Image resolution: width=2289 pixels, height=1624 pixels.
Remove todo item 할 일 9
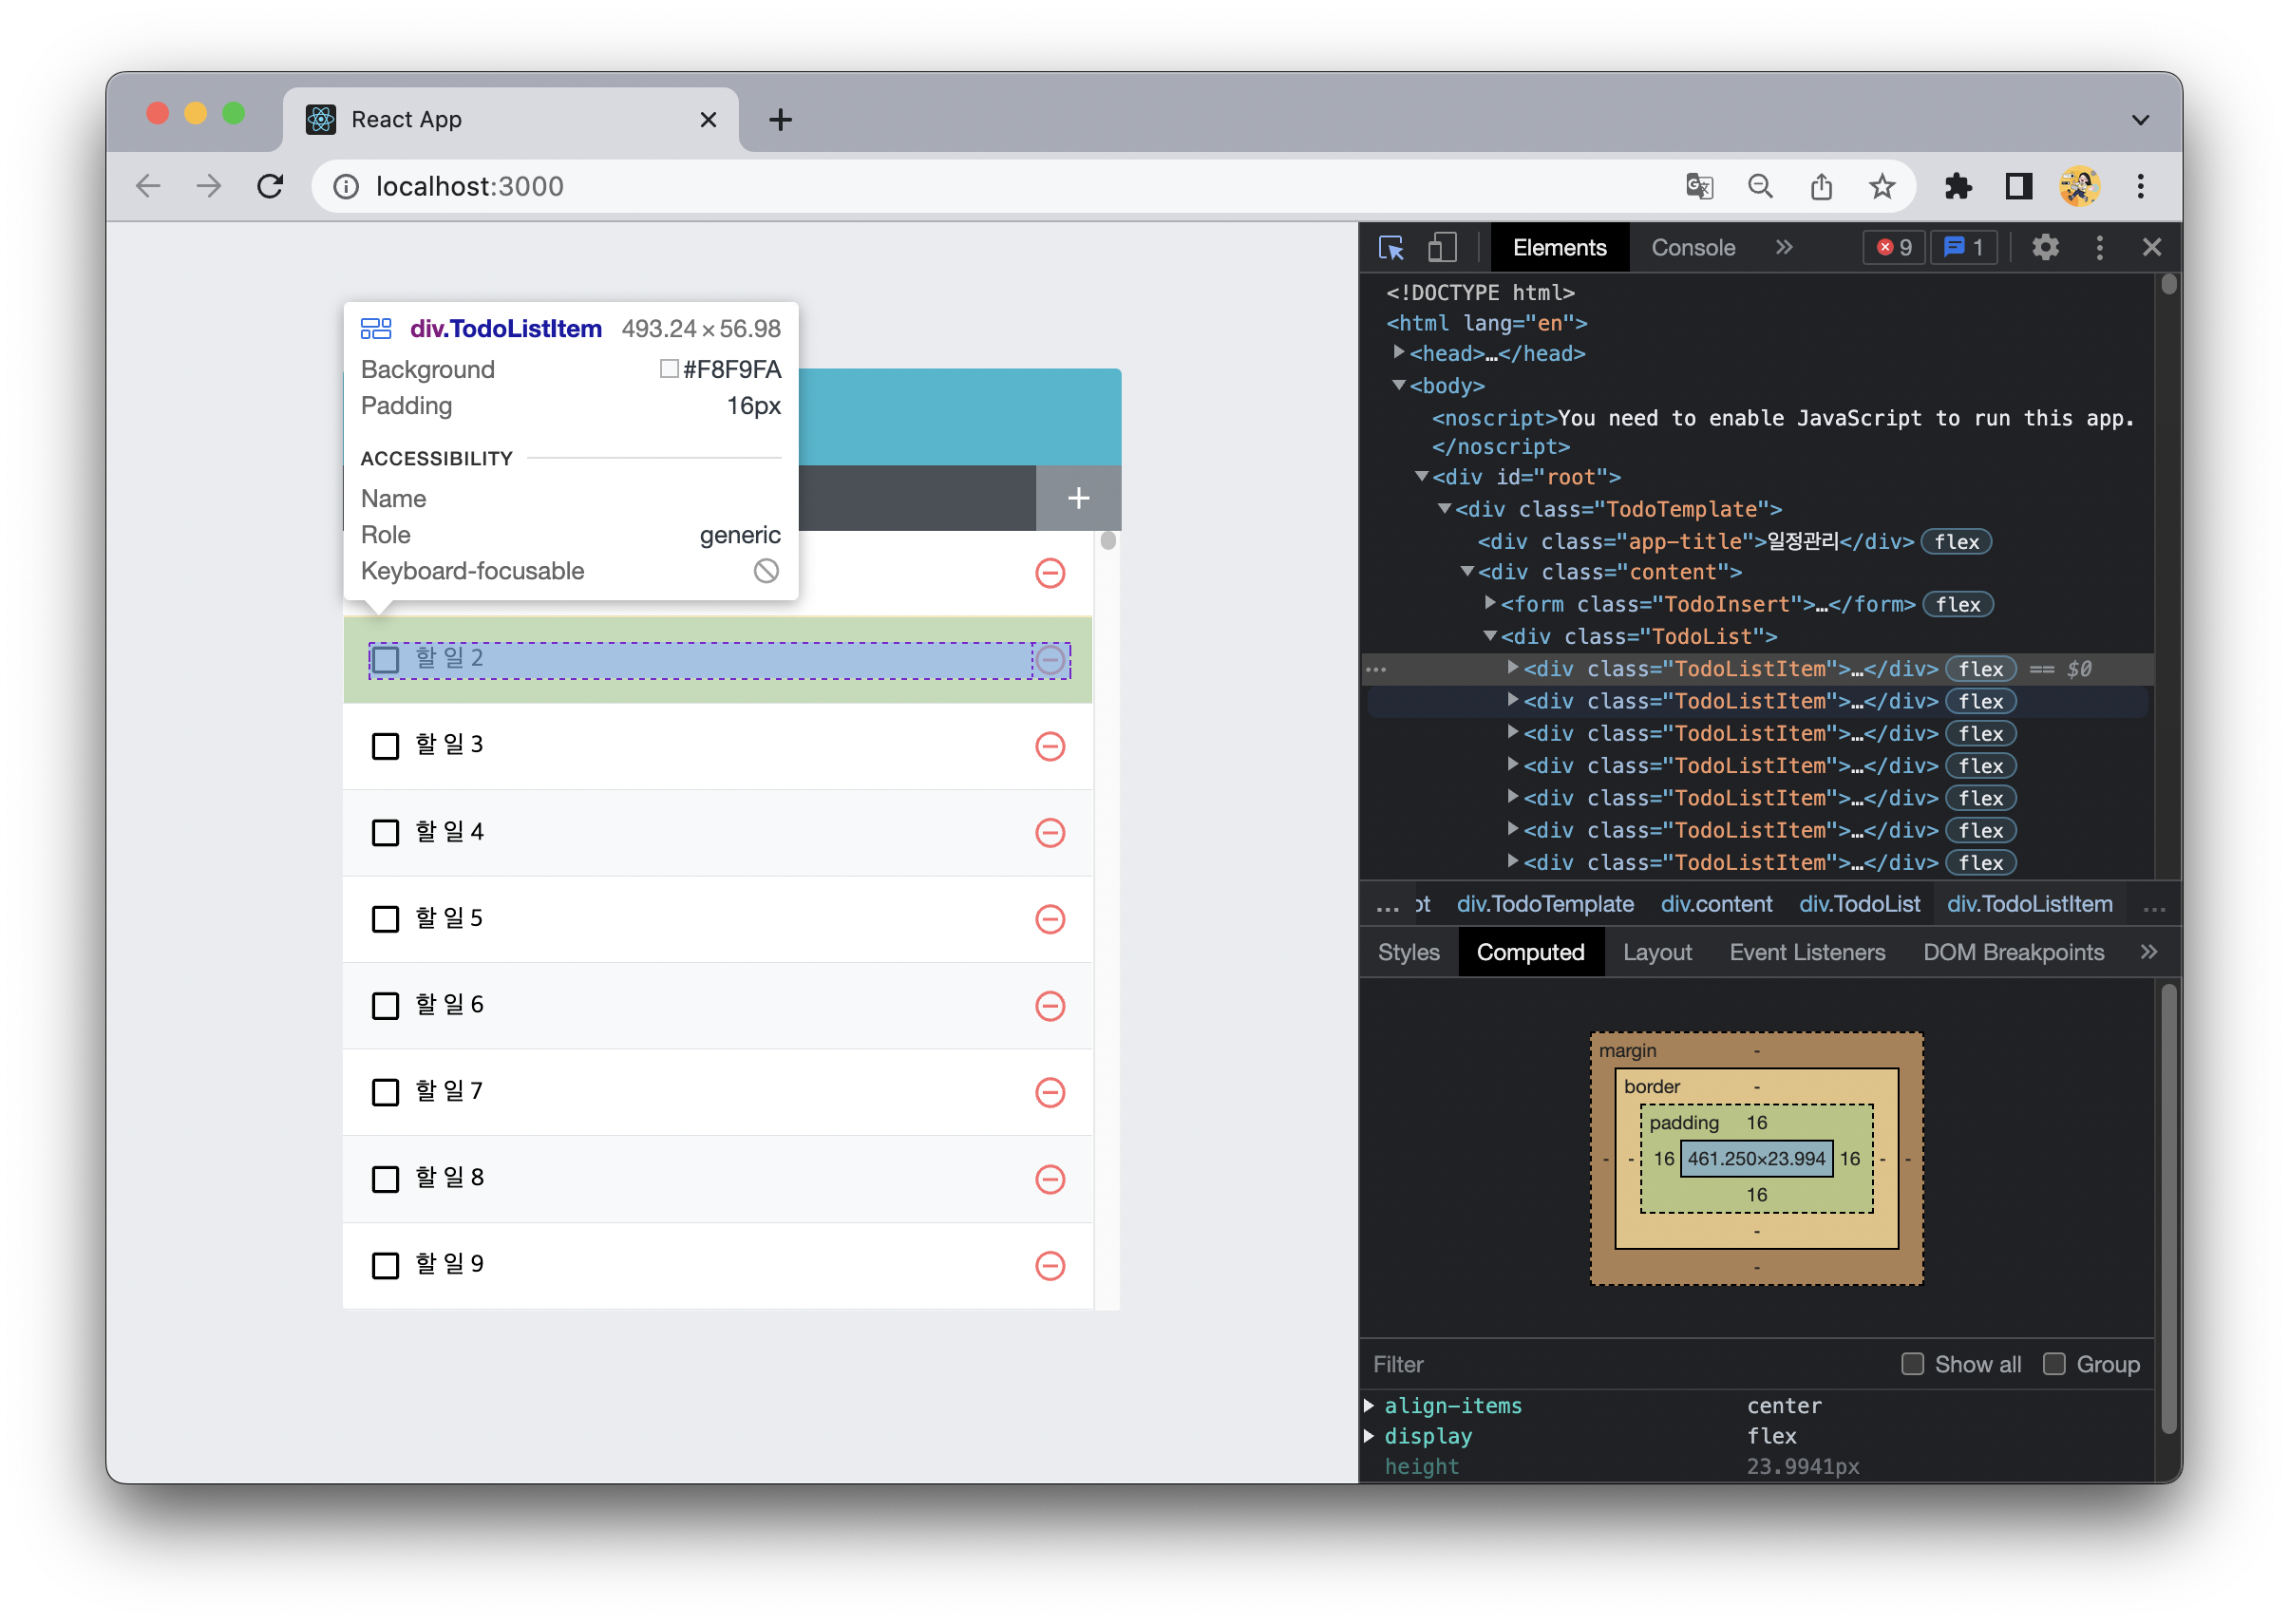click(x=1050, y=1266)
